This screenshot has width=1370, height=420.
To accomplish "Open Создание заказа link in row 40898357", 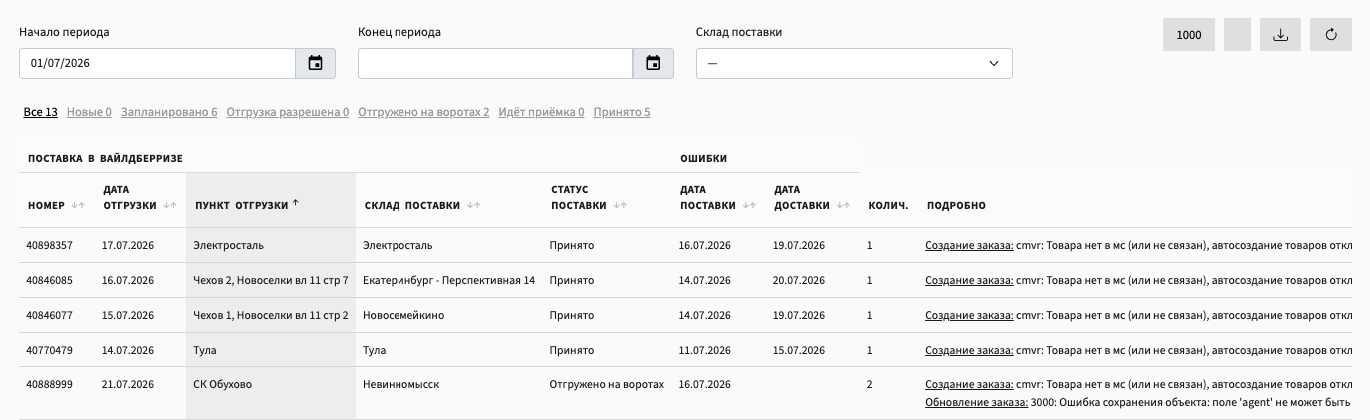I will 969,245.
